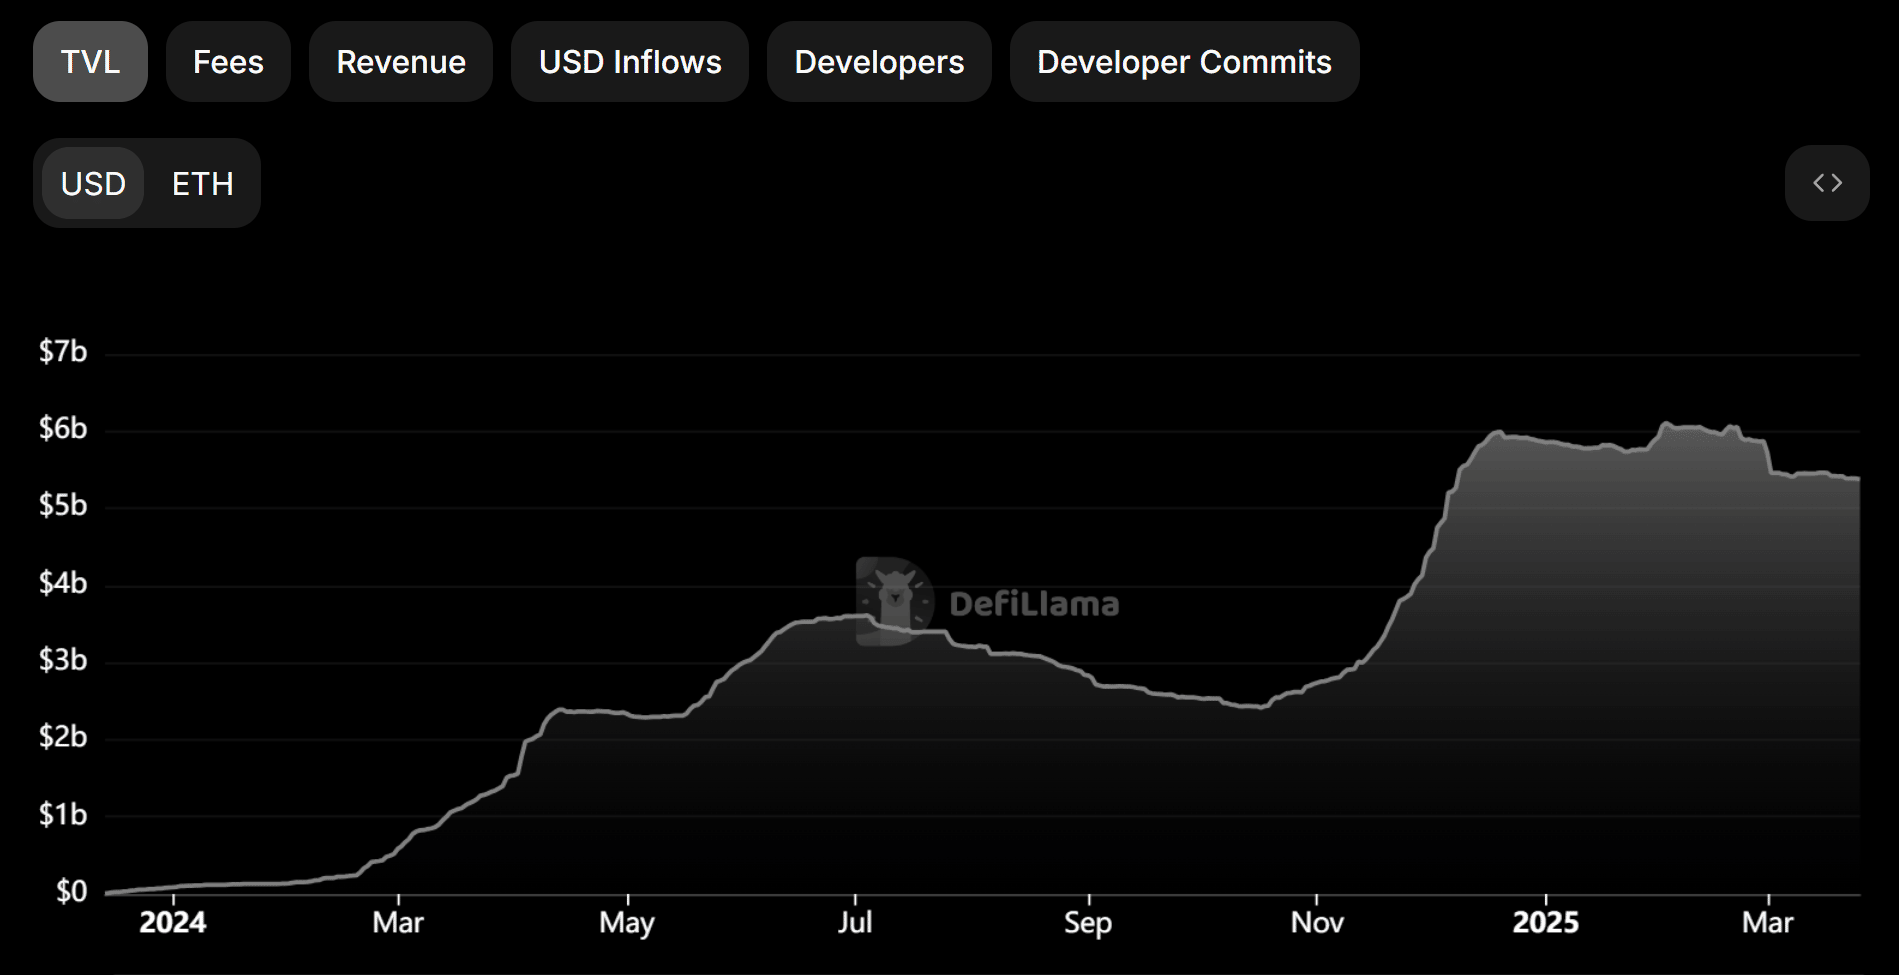Click the 2024 x-axis label
Image resolution: width=1899 pixels, height=975 pixels.
click(x=173, y=922)
